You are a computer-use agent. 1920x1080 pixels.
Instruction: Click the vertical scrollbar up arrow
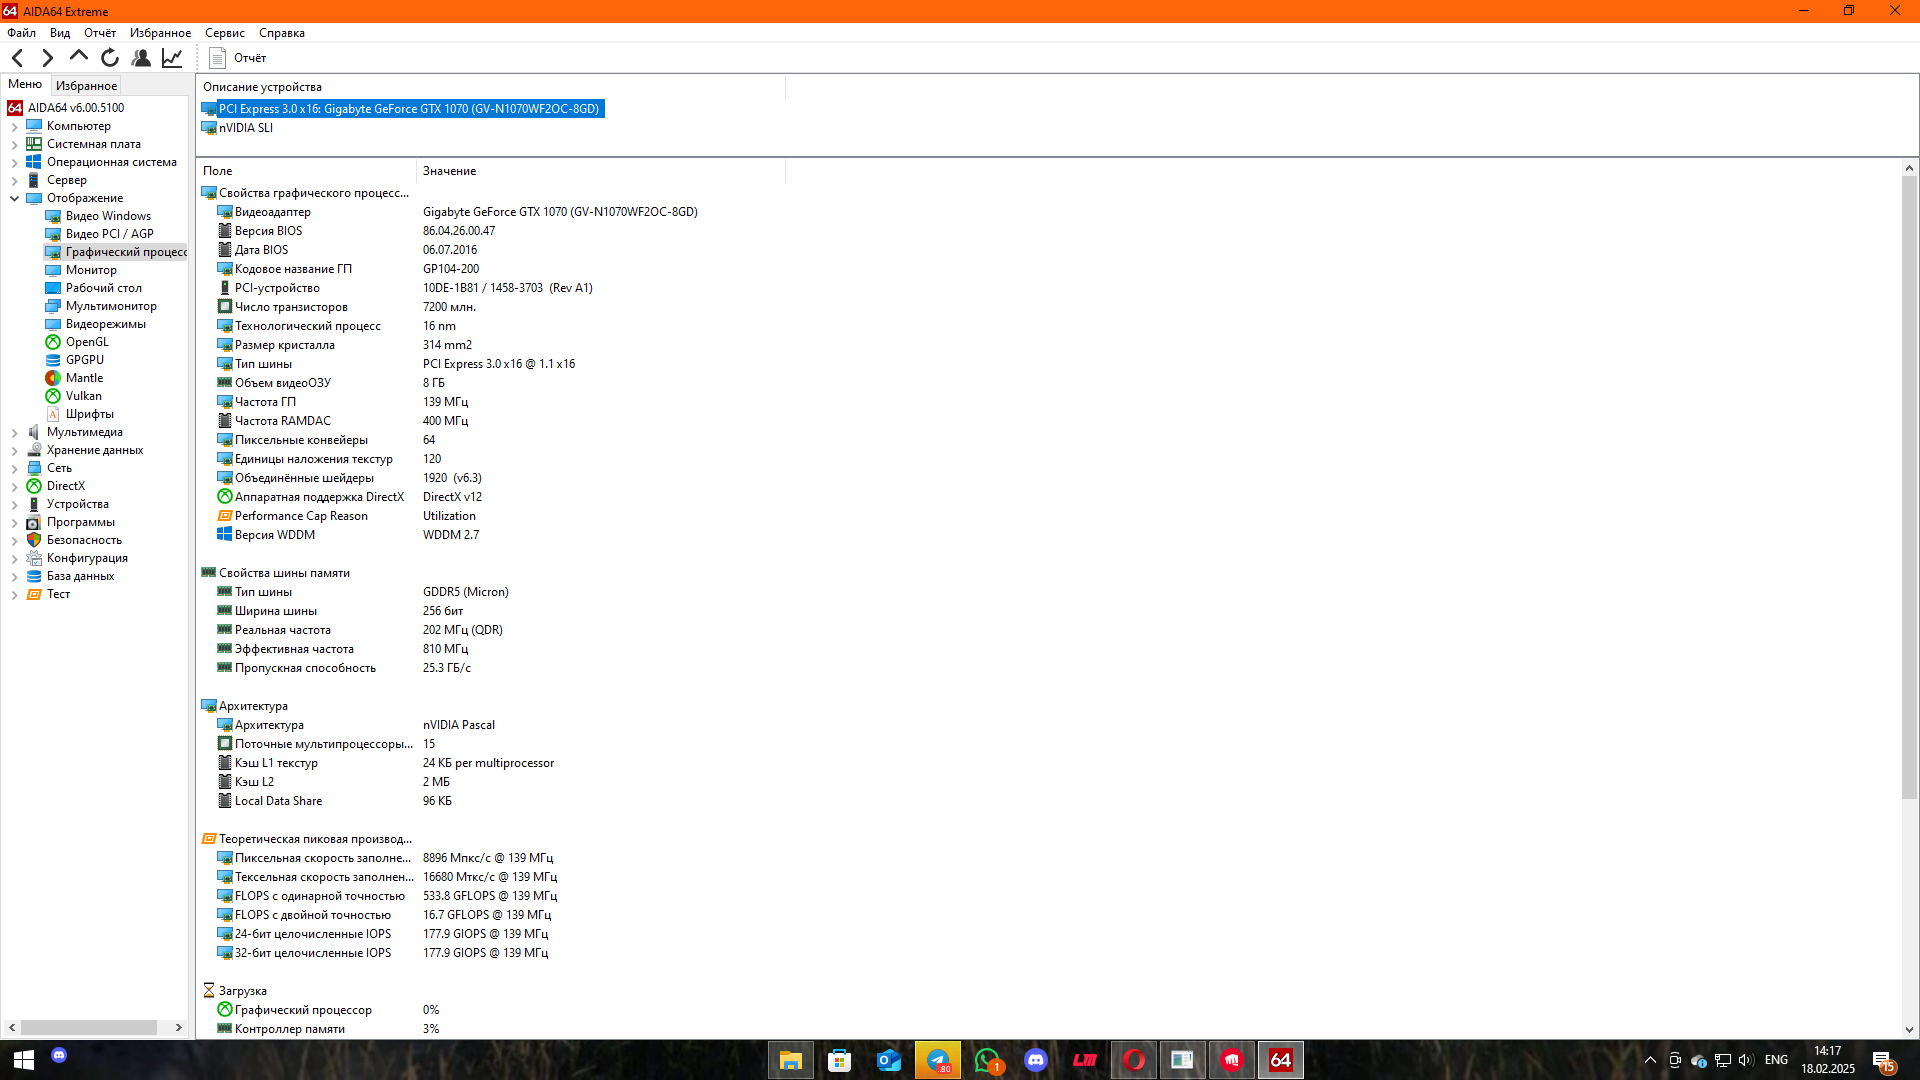coord(1909,168)
